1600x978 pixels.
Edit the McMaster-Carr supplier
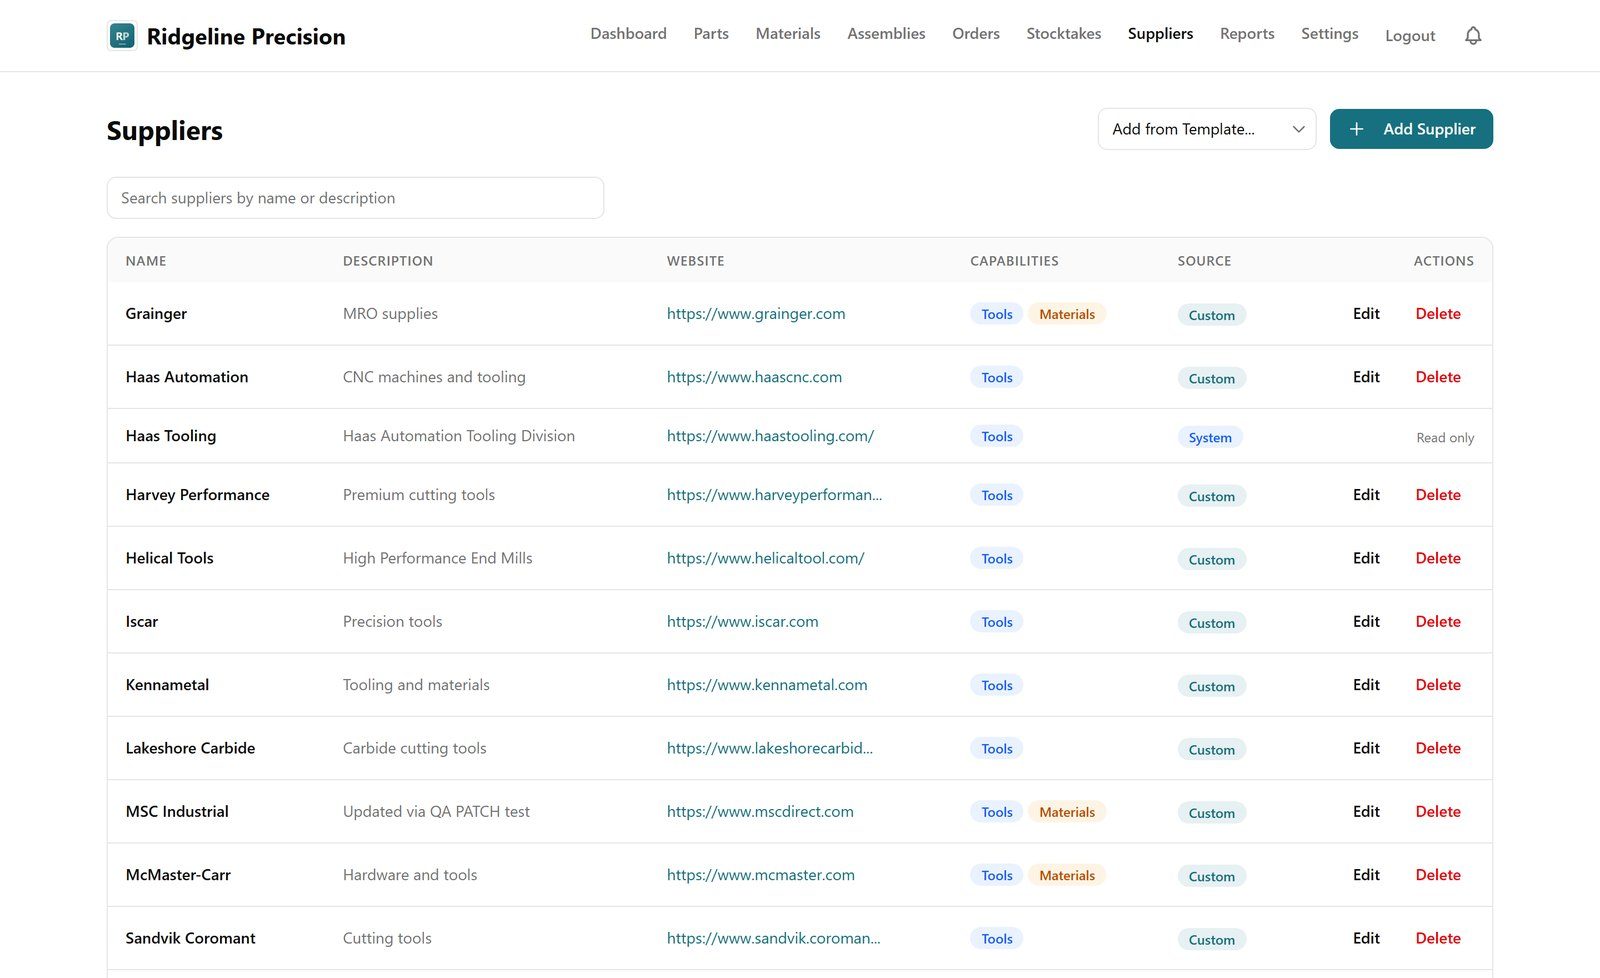[1366, 875]
